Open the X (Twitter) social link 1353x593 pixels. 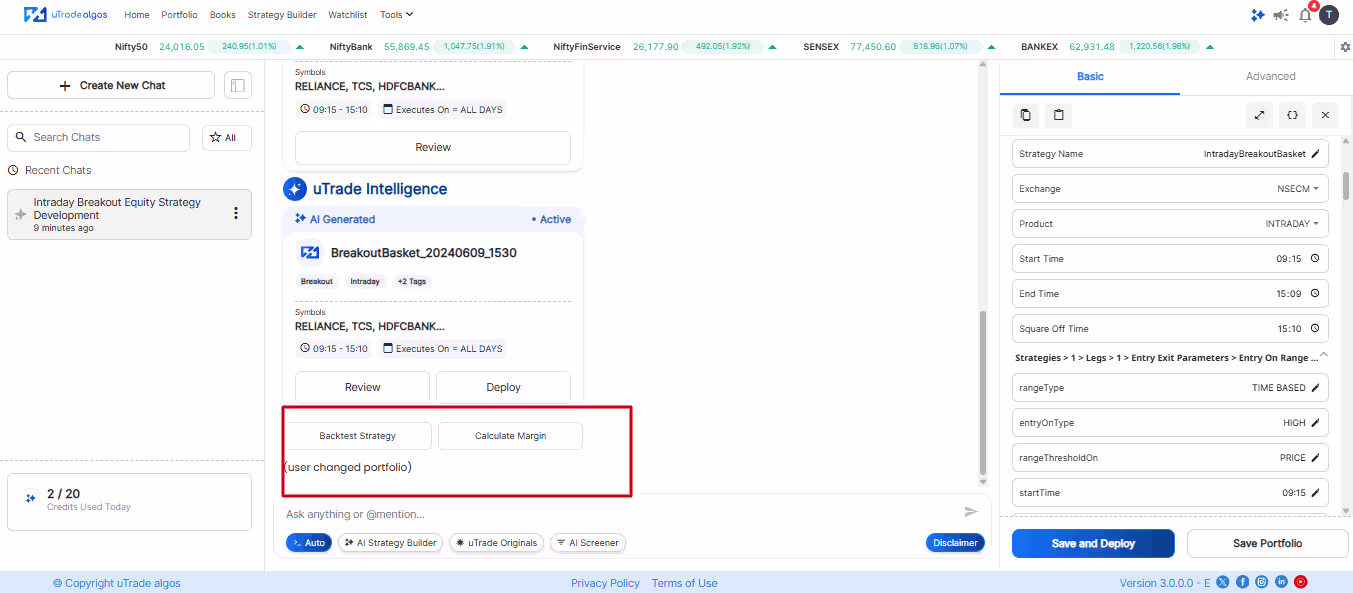click(1223, 582)
